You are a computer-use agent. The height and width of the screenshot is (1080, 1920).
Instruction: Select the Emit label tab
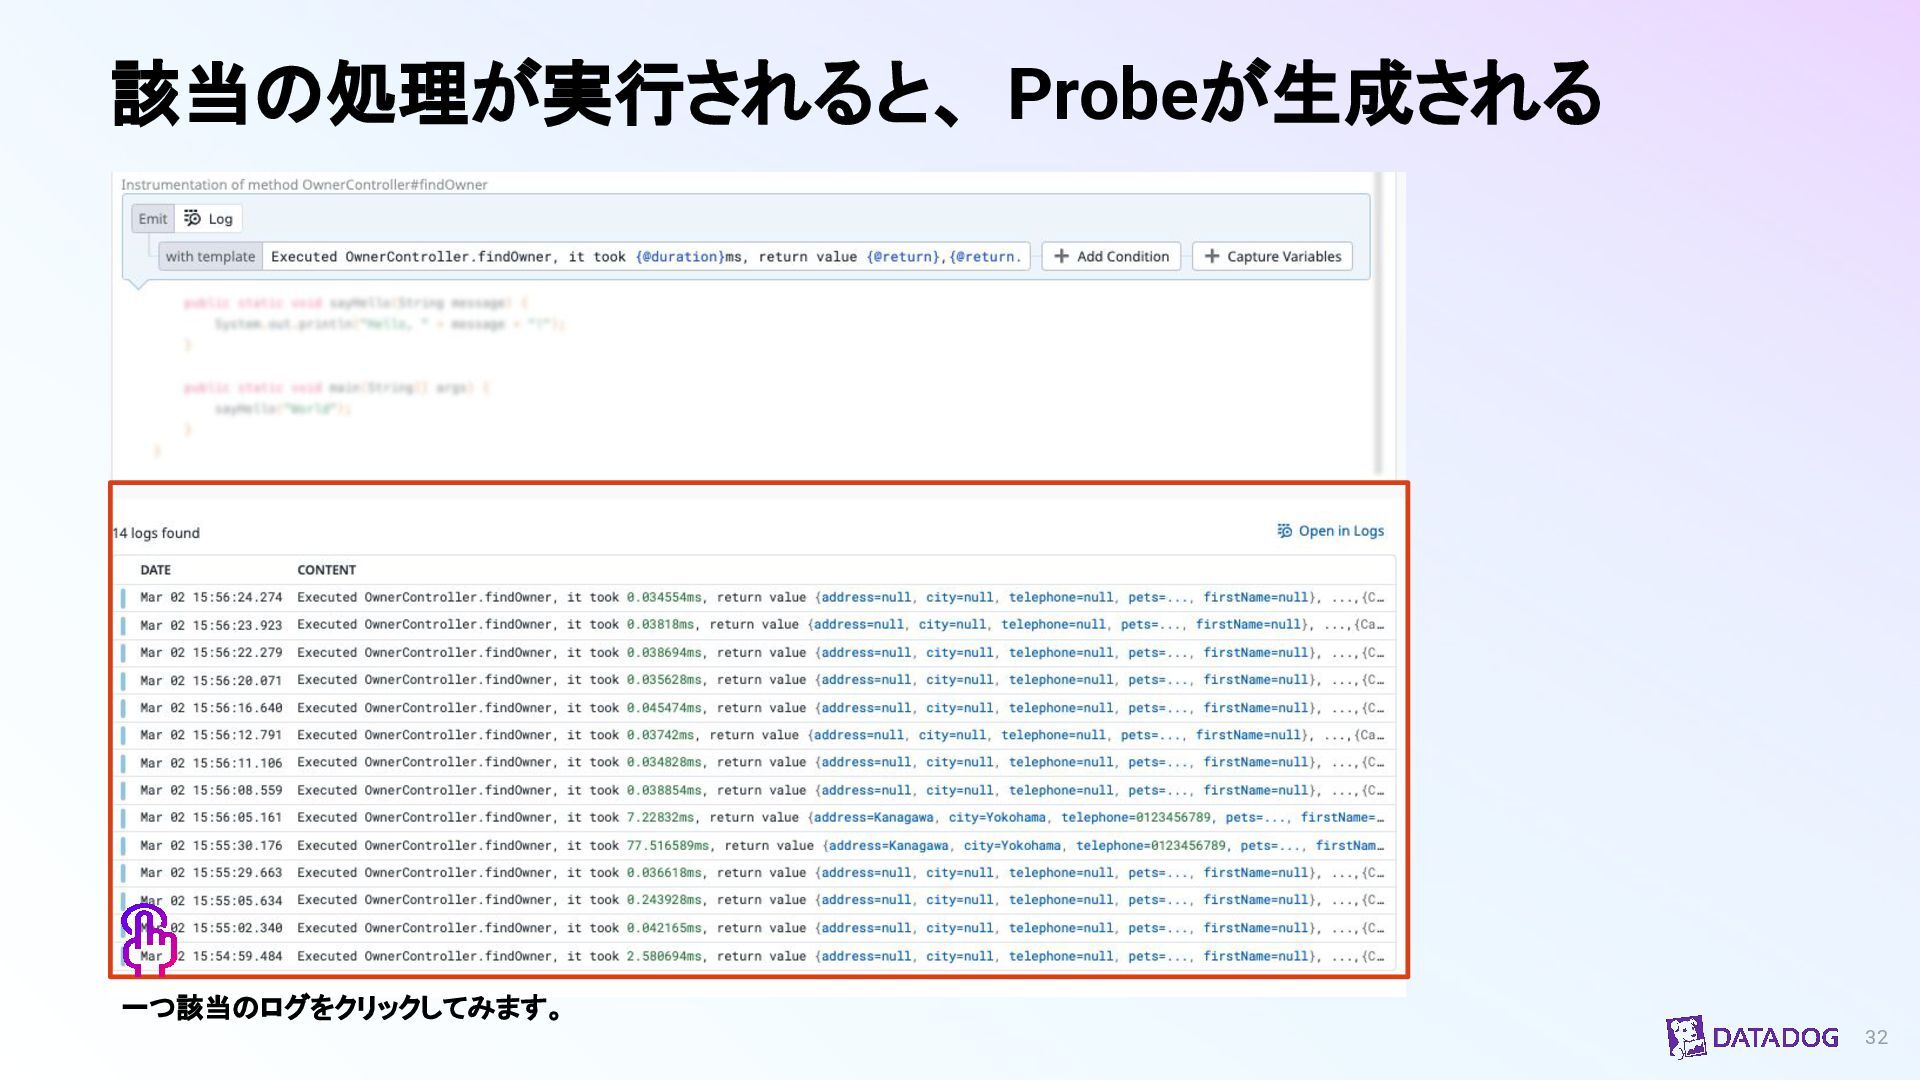[153, 218]
